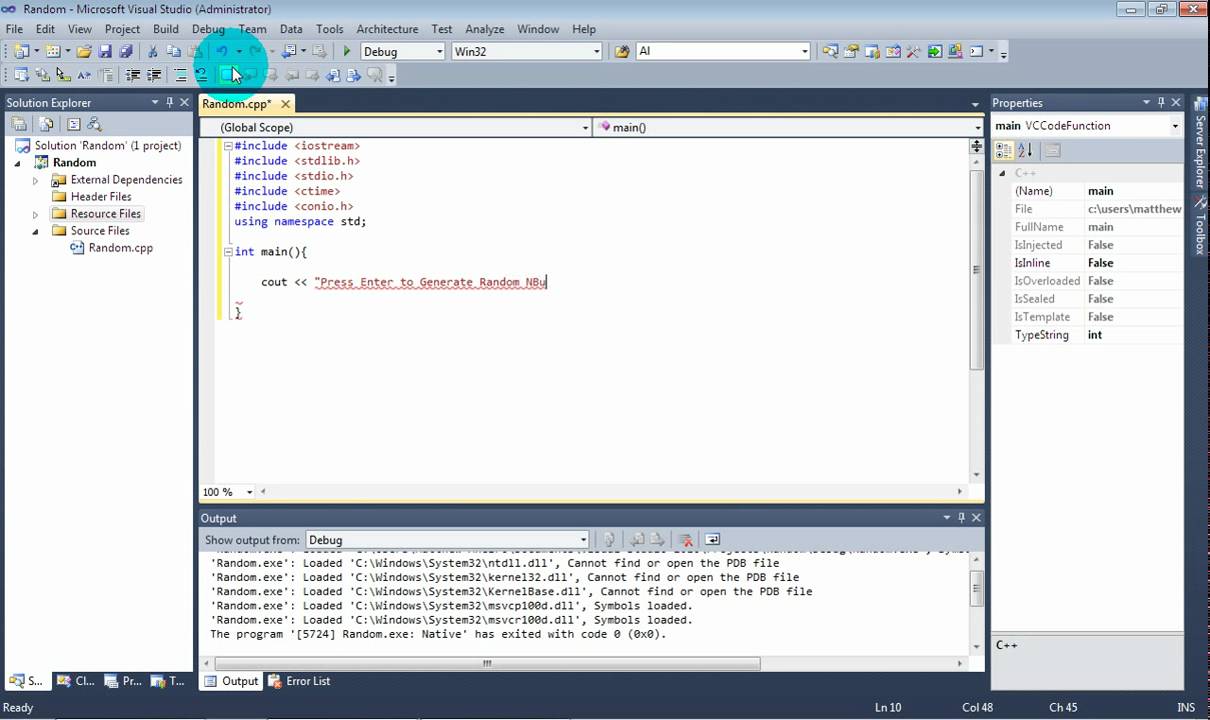Open the Win32 platform dropdown
Viewport: 1210px width, 720px height.
click(596, 52)
